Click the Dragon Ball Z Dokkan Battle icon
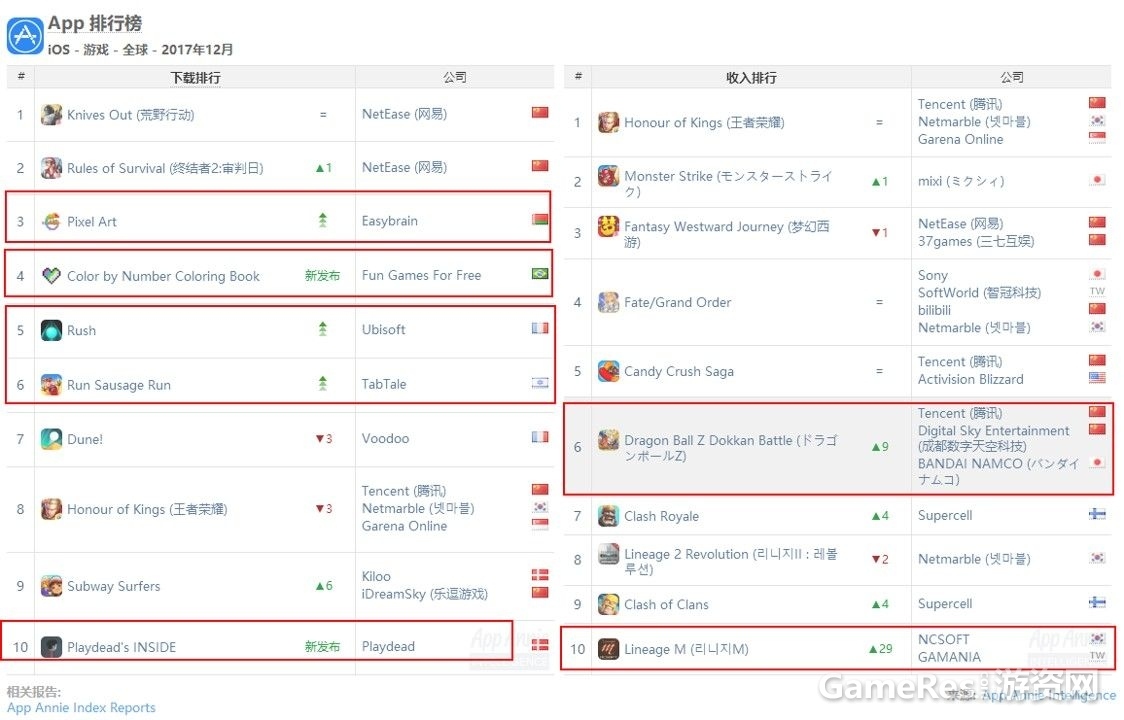Viewport: 1124px width, 720px height. pyautogui.click(x=609, y=440)
